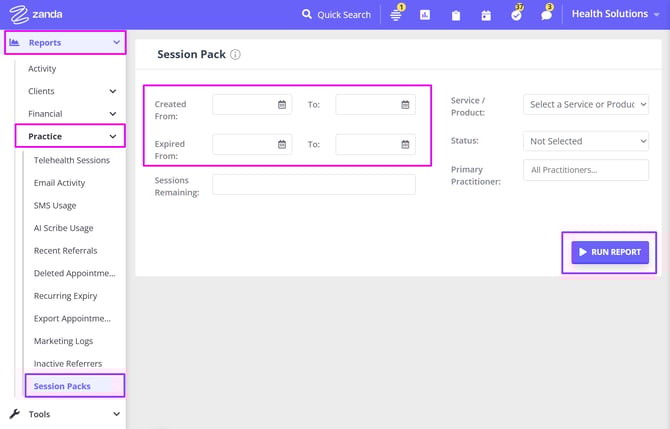
Task: Select Telehealth Sessions in sidebar
Action: pyautogui.click(x=71, y=160)
